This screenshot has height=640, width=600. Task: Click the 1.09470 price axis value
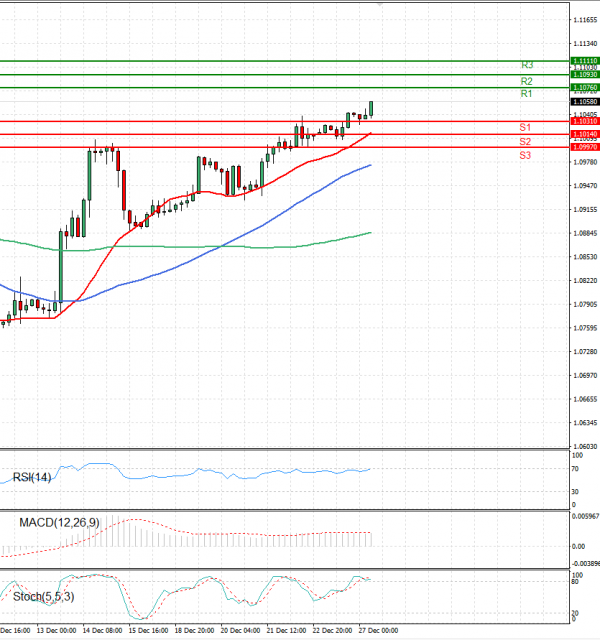click(x=585, y=186)
